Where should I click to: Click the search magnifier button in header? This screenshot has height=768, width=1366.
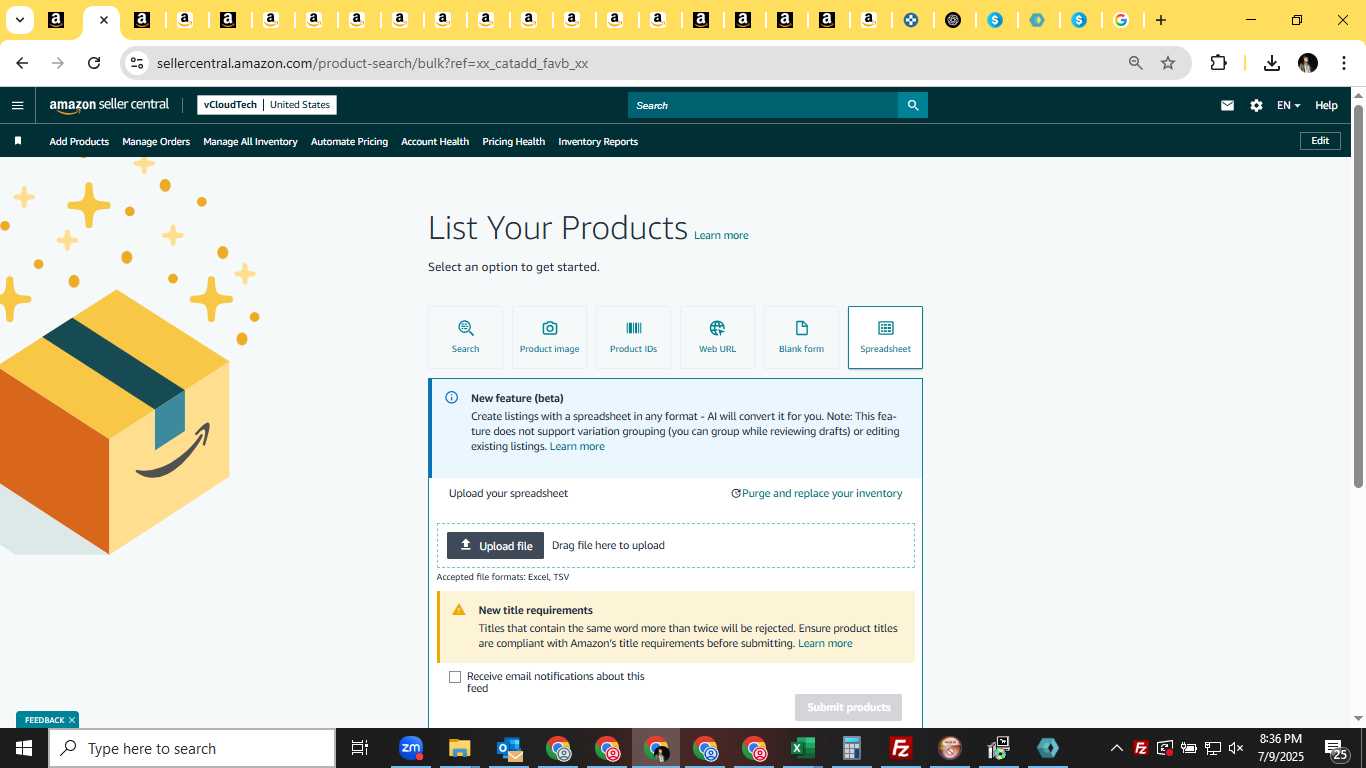[x=913, y=105]
